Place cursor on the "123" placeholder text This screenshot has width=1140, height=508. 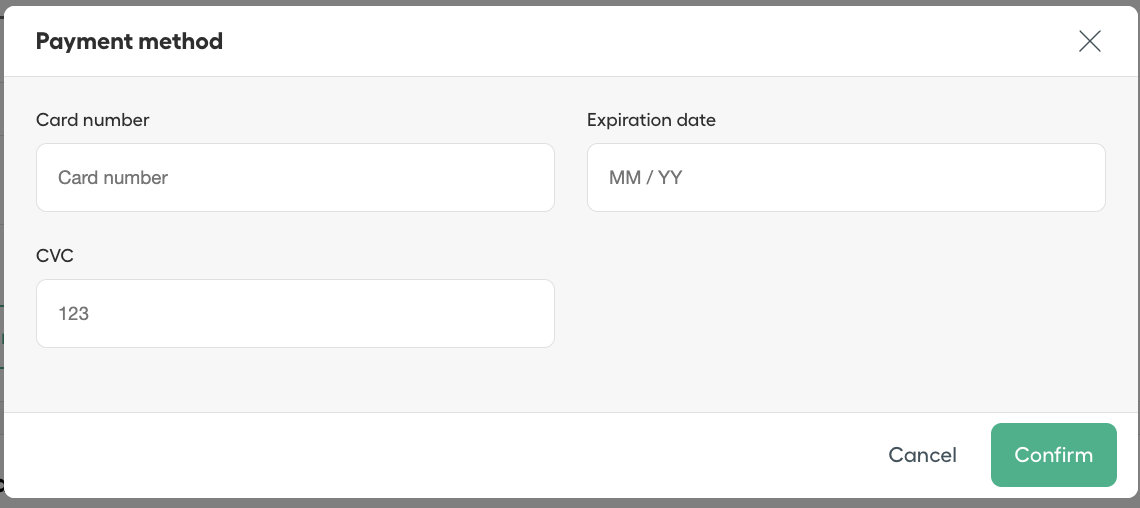(x=73, y=313)
